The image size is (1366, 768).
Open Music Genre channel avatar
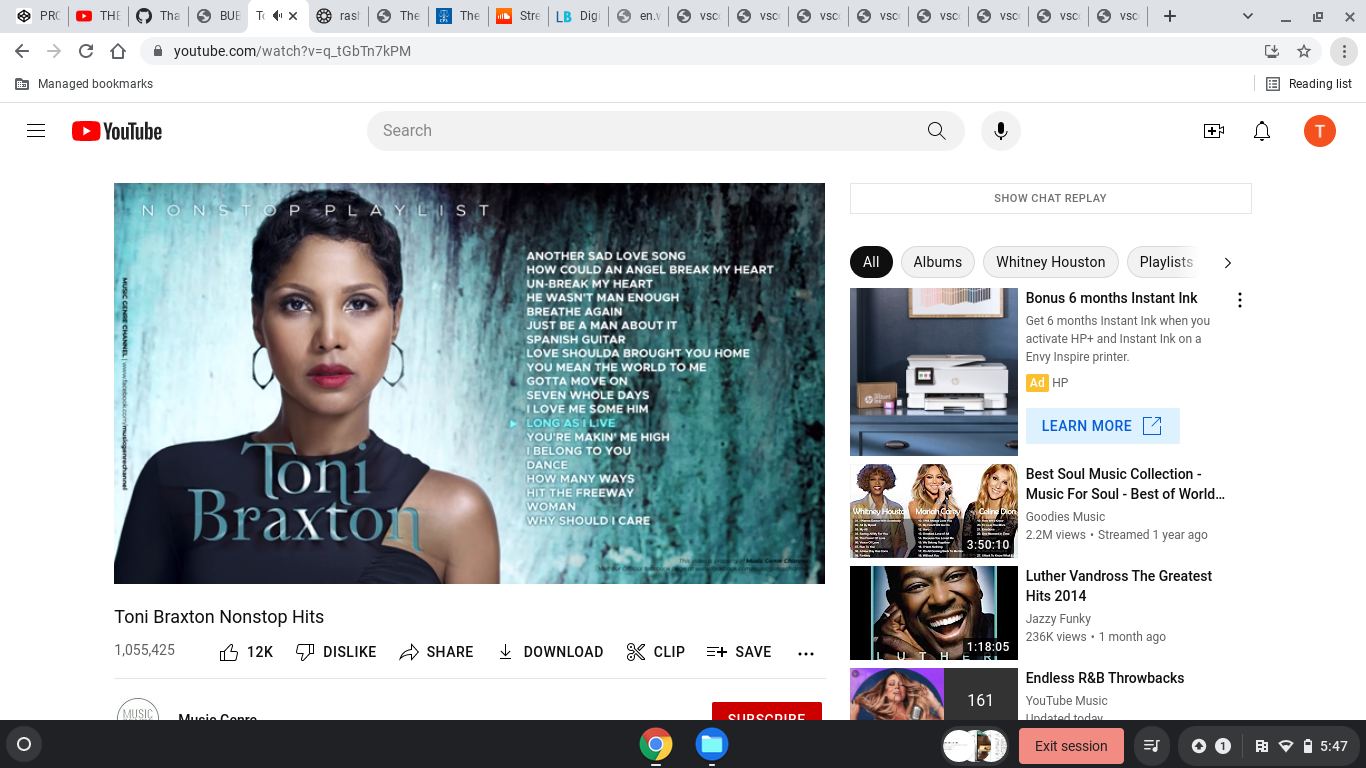pyautogui.click(x=138, y=710)
